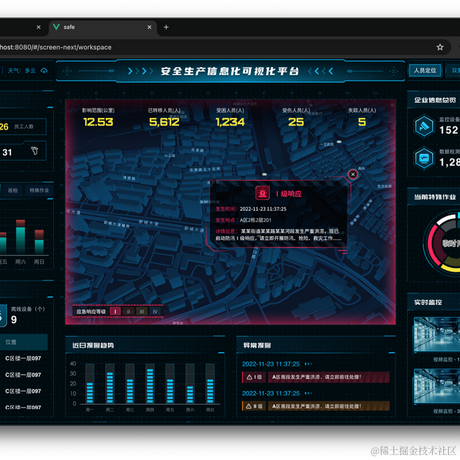Click the 位置 column header
This screenshot has height=460, width=460.
[x=11, y=342]
